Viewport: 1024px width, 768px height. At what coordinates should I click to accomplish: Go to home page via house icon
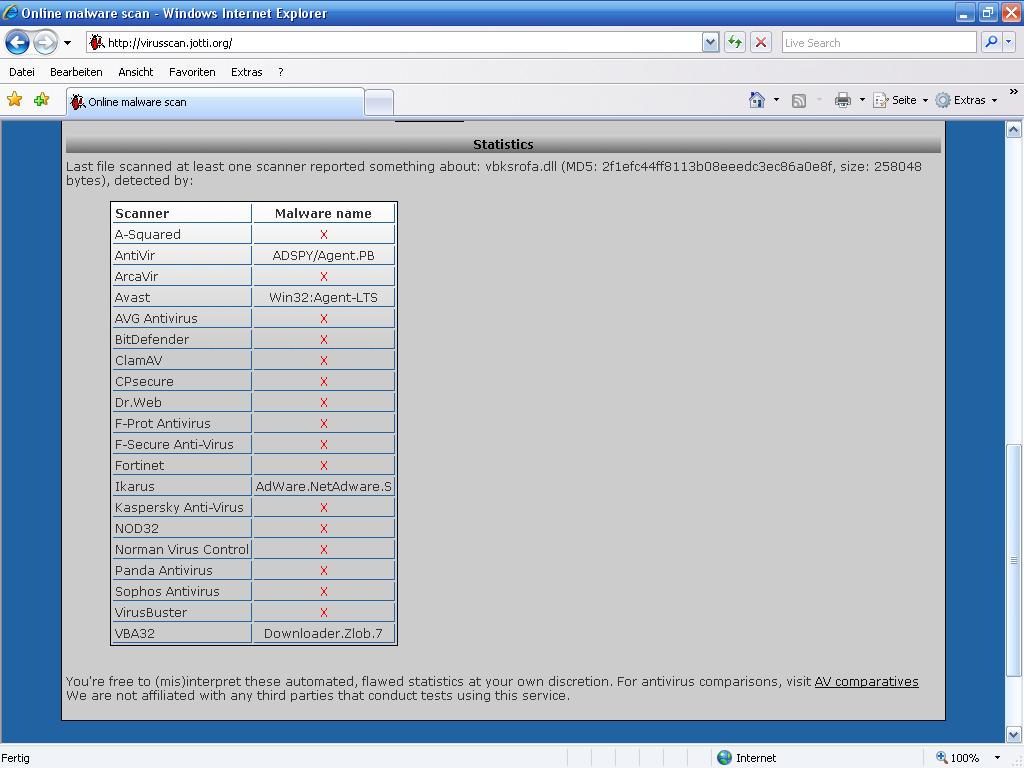tap(757, 100)
